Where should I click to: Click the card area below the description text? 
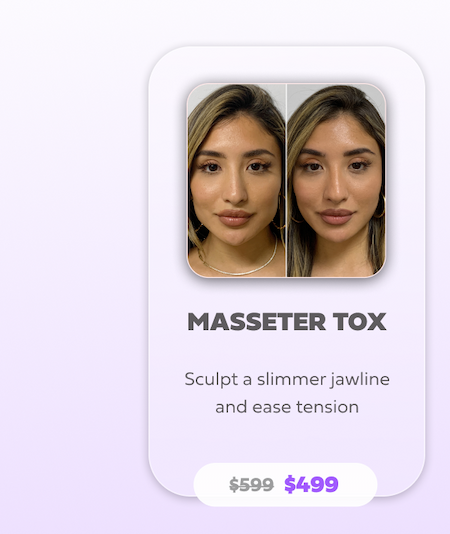(287, 439)
